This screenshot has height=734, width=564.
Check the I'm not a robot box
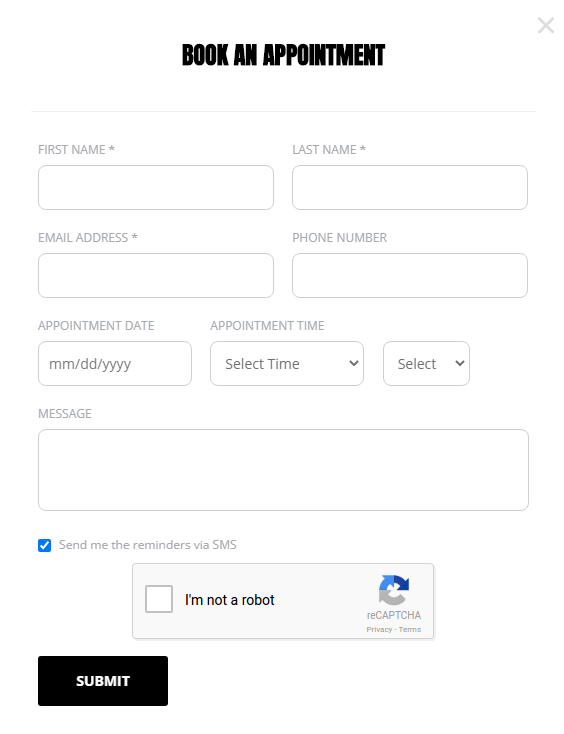[159, 599]
